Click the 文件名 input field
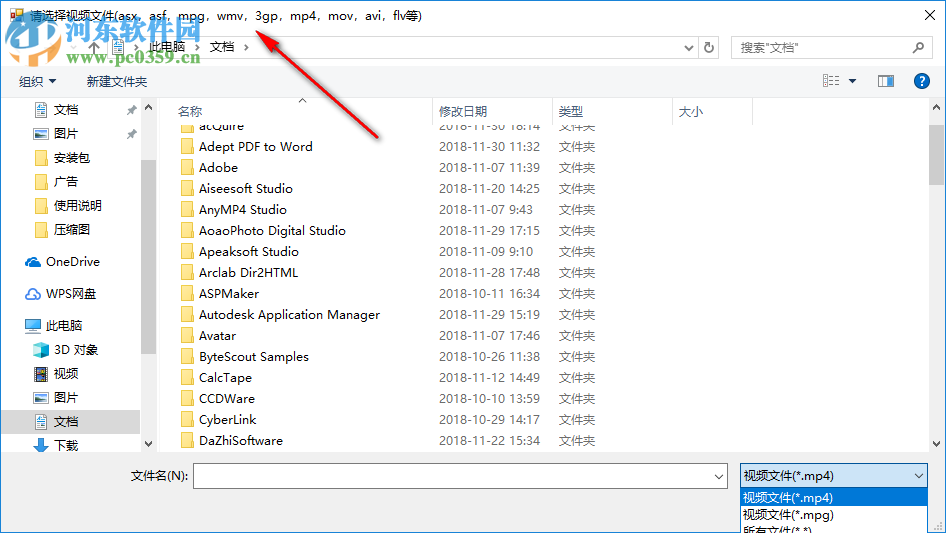This screenshot has height=533, width=946. pos(460,476)
